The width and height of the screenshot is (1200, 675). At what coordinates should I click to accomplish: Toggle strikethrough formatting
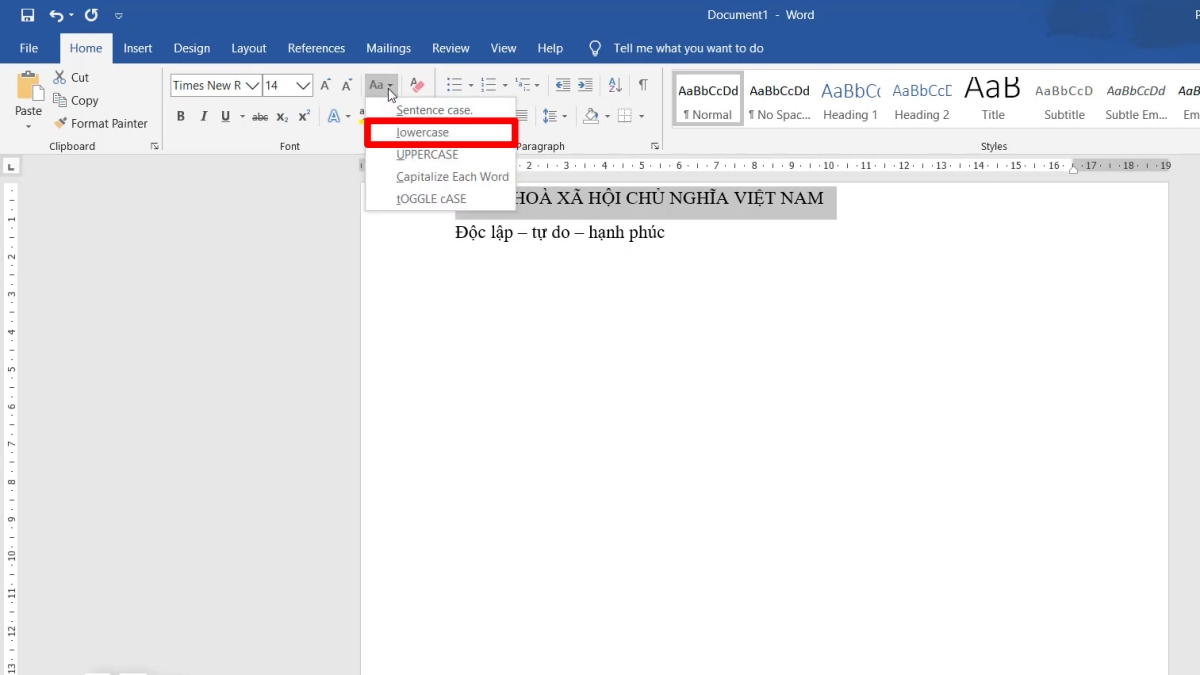(x=260, y=116)
